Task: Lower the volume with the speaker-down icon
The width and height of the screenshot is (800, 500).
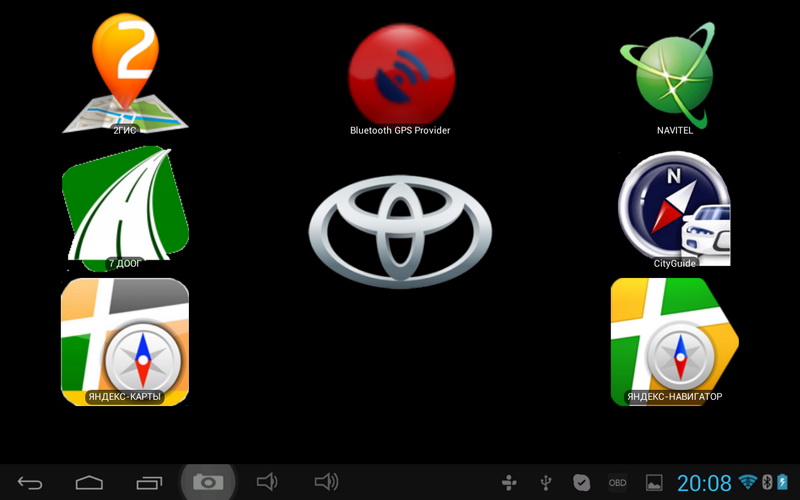Action: pos(266,483)
